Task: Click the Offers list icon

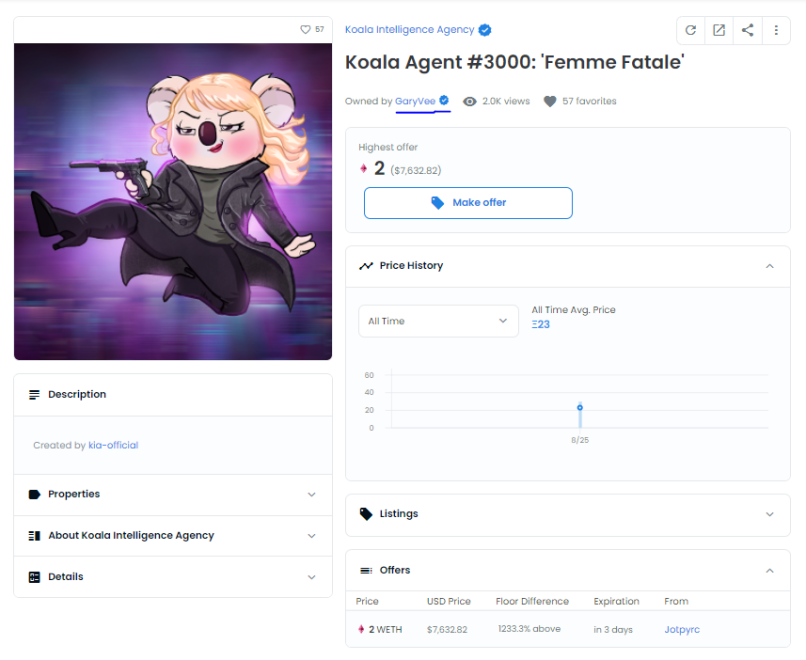Action: (x=366, y=571)
